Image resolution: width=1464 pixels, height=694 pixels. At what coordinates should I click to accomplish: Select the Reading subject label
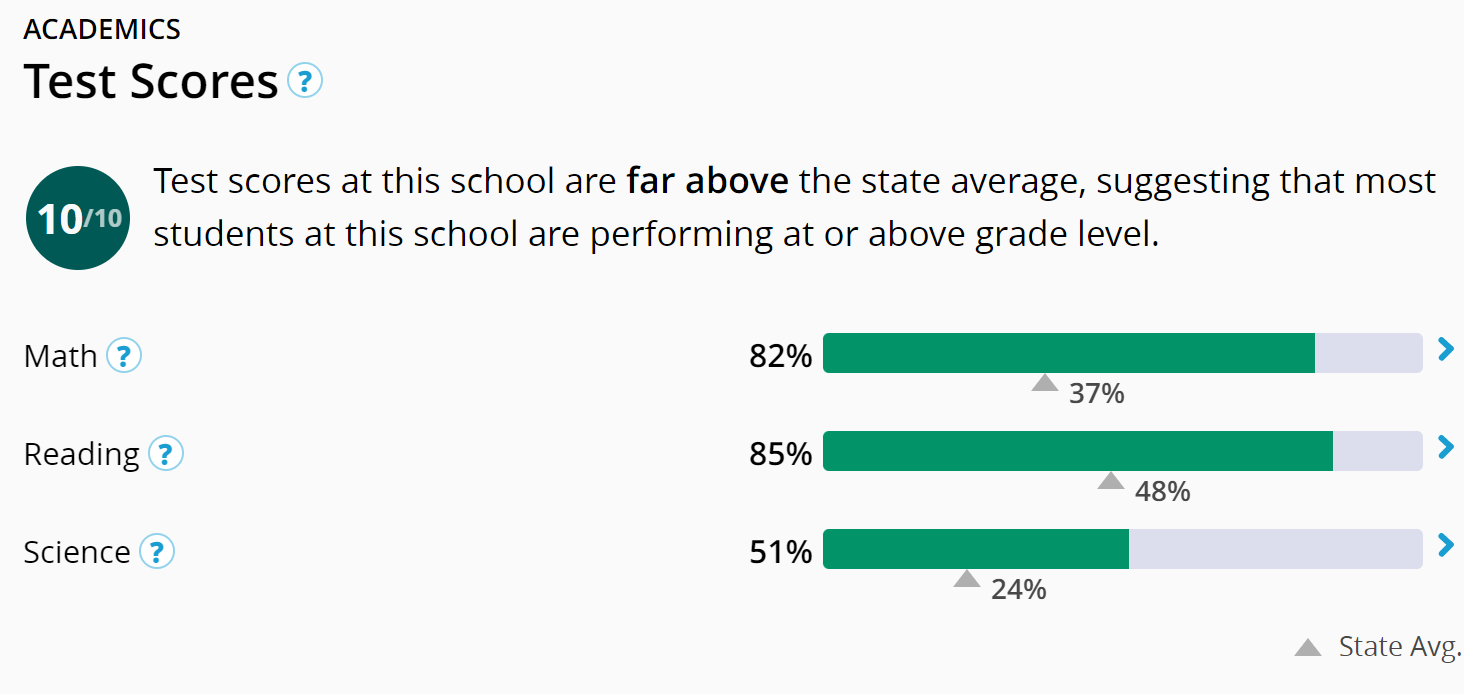[x=82, y=454]
